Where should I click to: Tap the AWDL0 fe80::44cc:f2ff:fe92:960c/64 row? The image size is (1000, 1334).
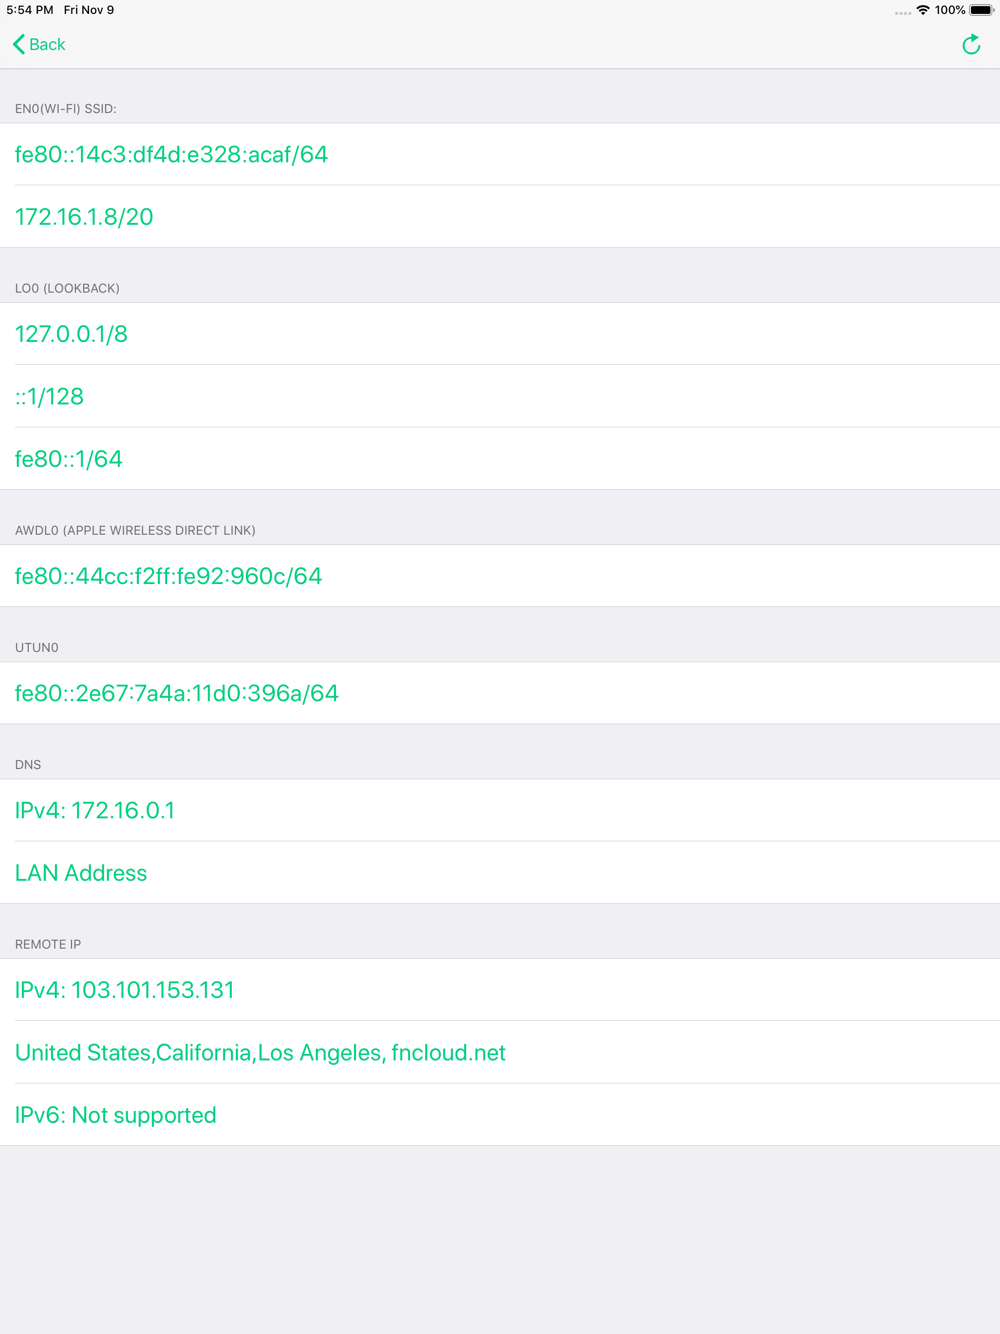point(168,576)
